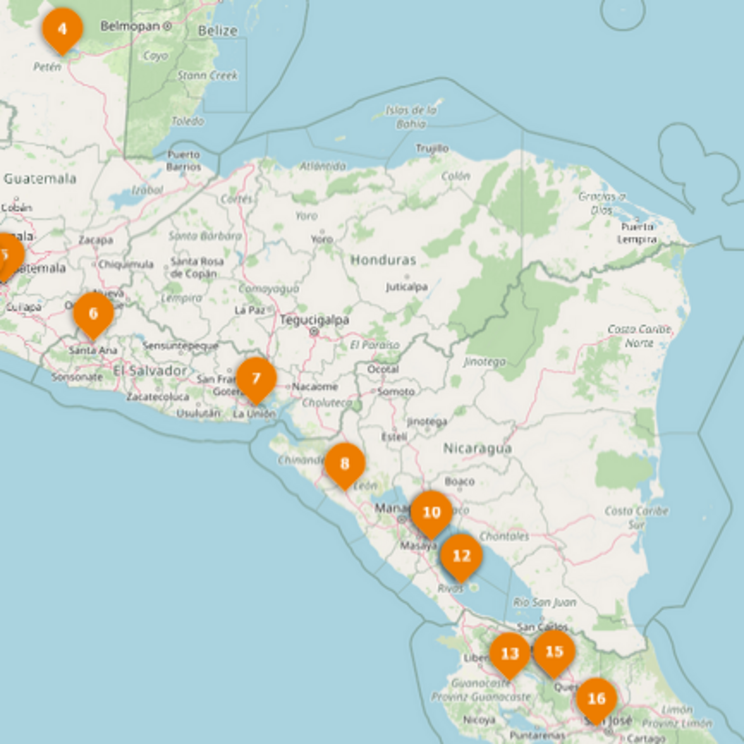This screenshot has height=744, width=744.
Task: Click the Zacatecoluca town label
Action: [x=158, y=397]
